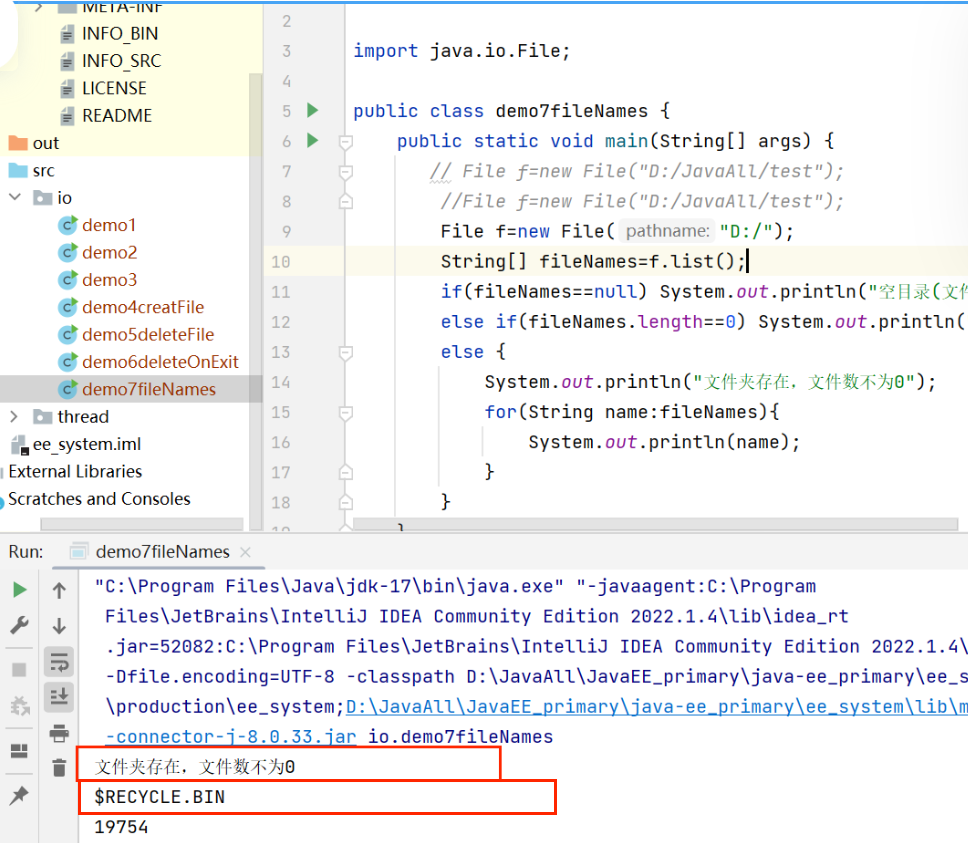
Task: Select the INFO_BIN file
Action: 120,33
